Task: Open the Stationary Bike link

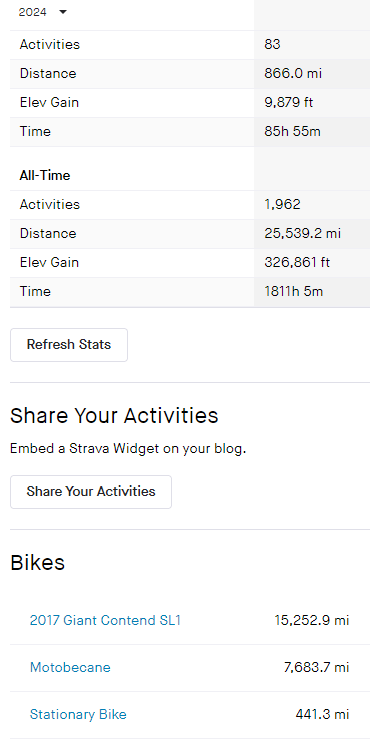Action: coord(78,714)
